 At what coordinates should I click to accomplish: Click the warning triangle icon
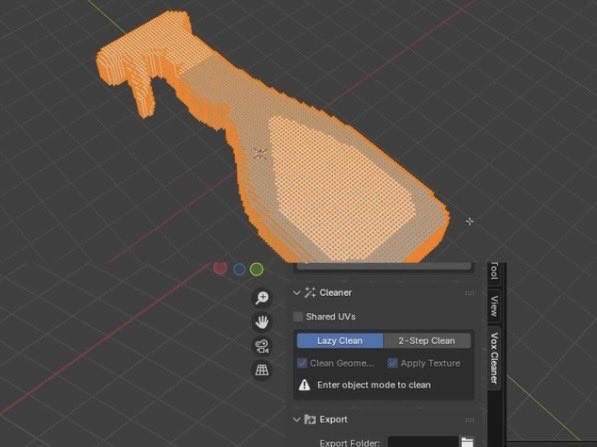305,385
